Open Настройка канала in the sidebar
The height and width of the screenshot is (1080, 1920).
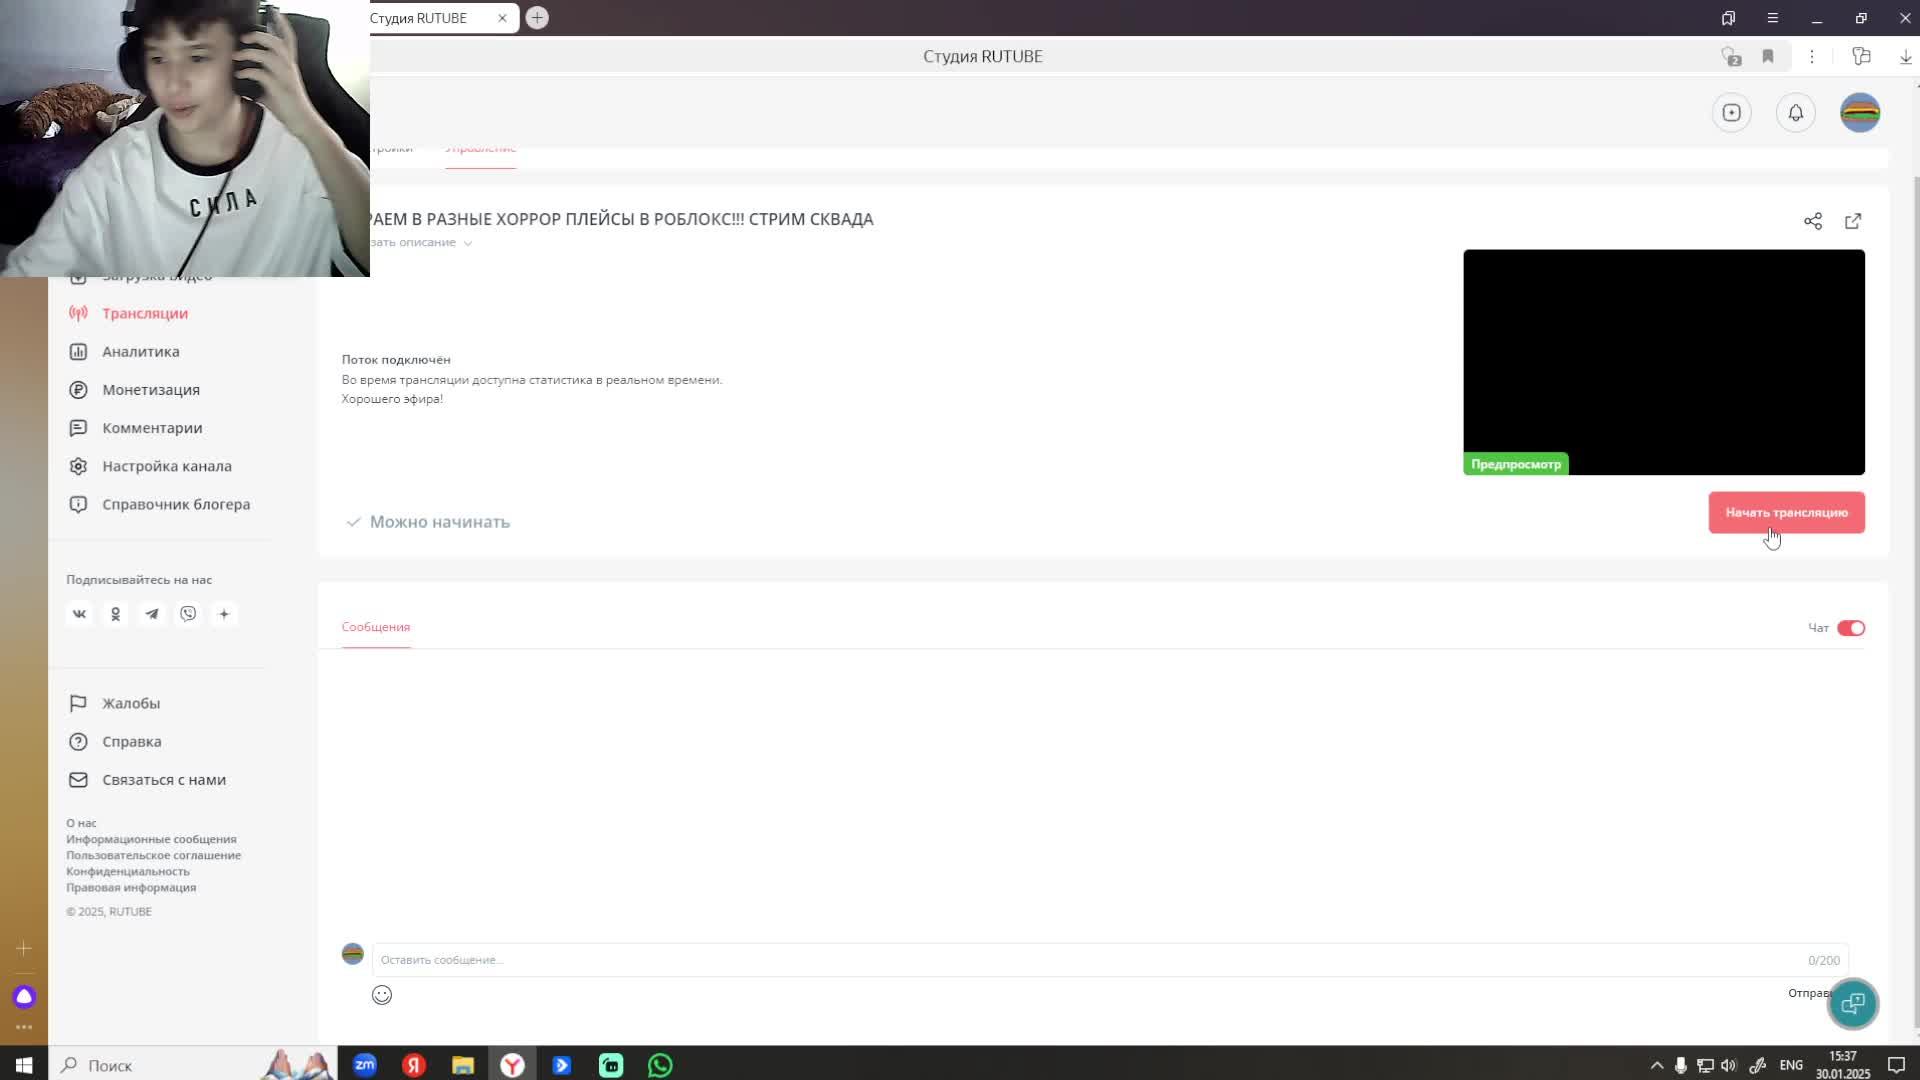[166, 466]
